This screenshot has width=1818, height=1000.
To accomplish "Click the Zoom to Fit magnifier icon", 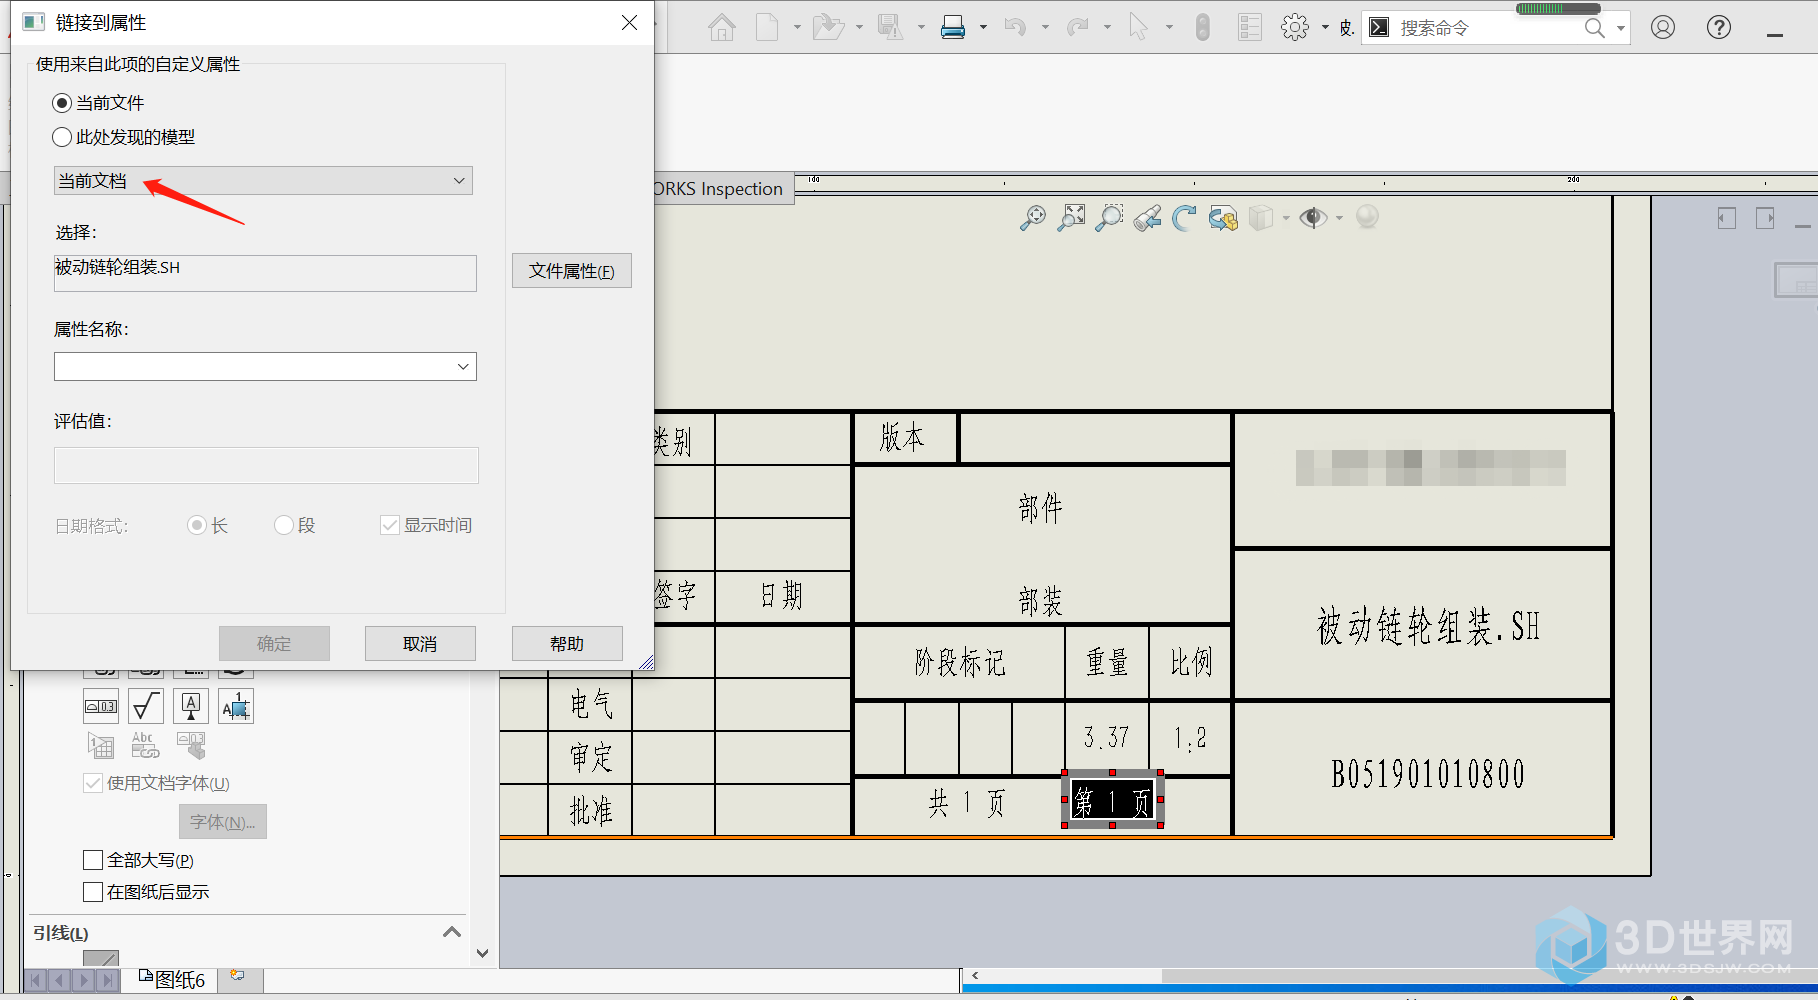I will pos(1033,218).
